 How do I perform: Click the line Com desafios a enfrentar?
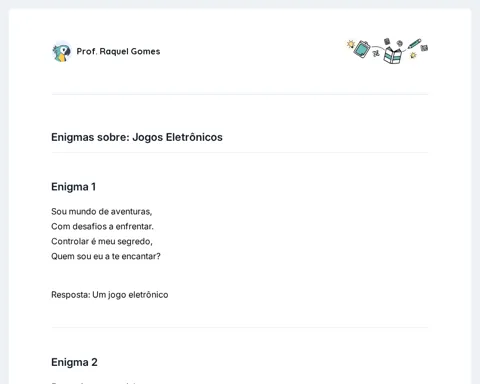click(102, 226)
